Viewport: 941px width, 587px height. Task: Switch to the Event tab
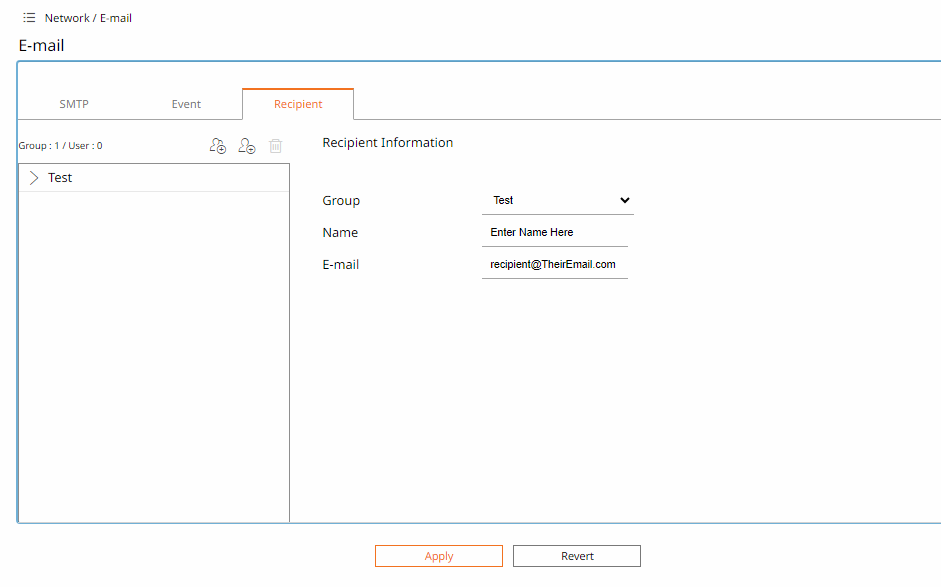pos(186,103)
